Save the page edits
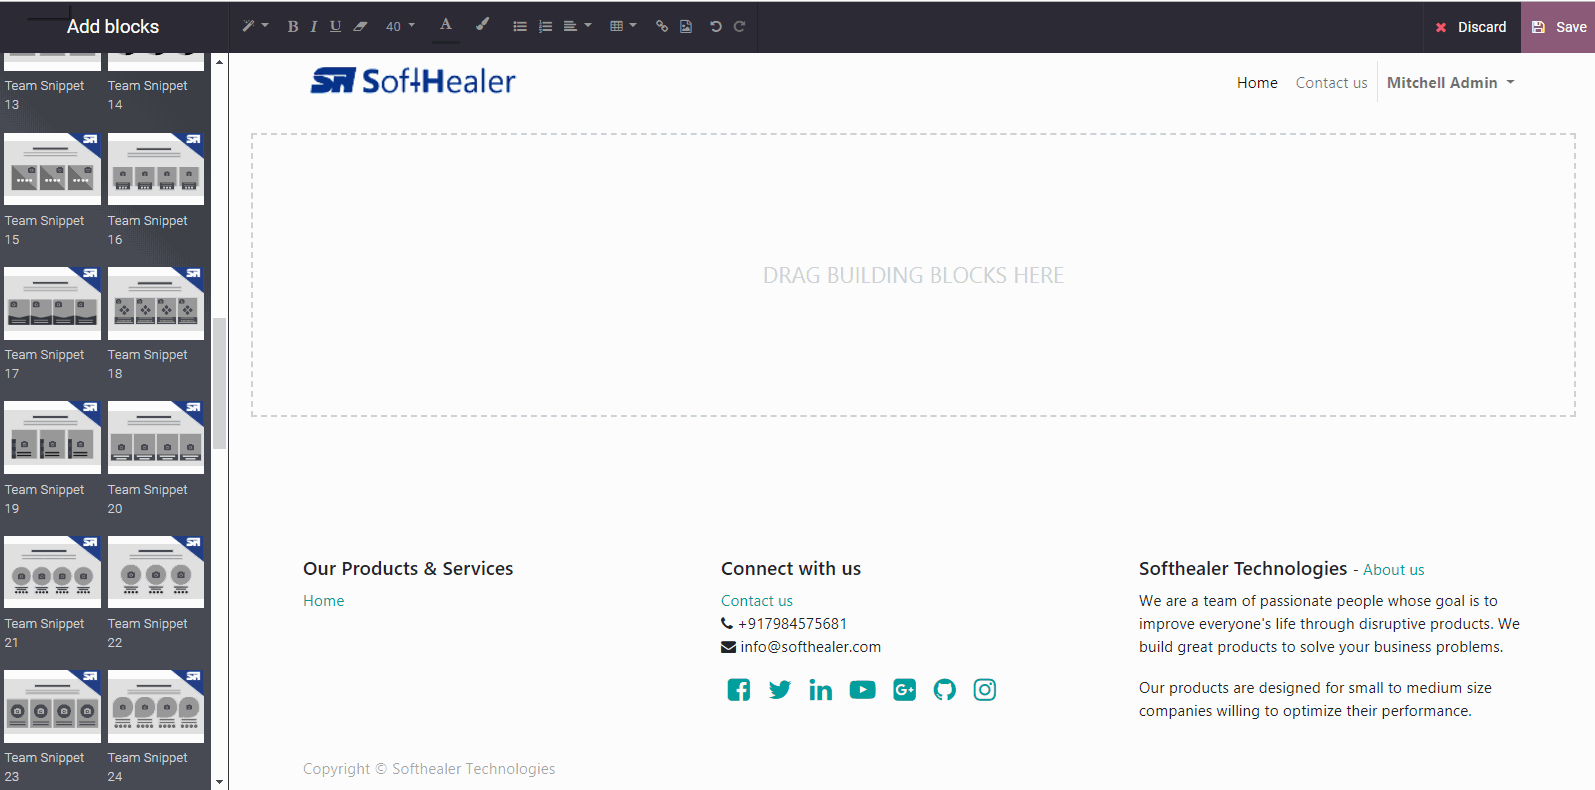This screenshot has height=790, width=1595. click(1558, 27)
